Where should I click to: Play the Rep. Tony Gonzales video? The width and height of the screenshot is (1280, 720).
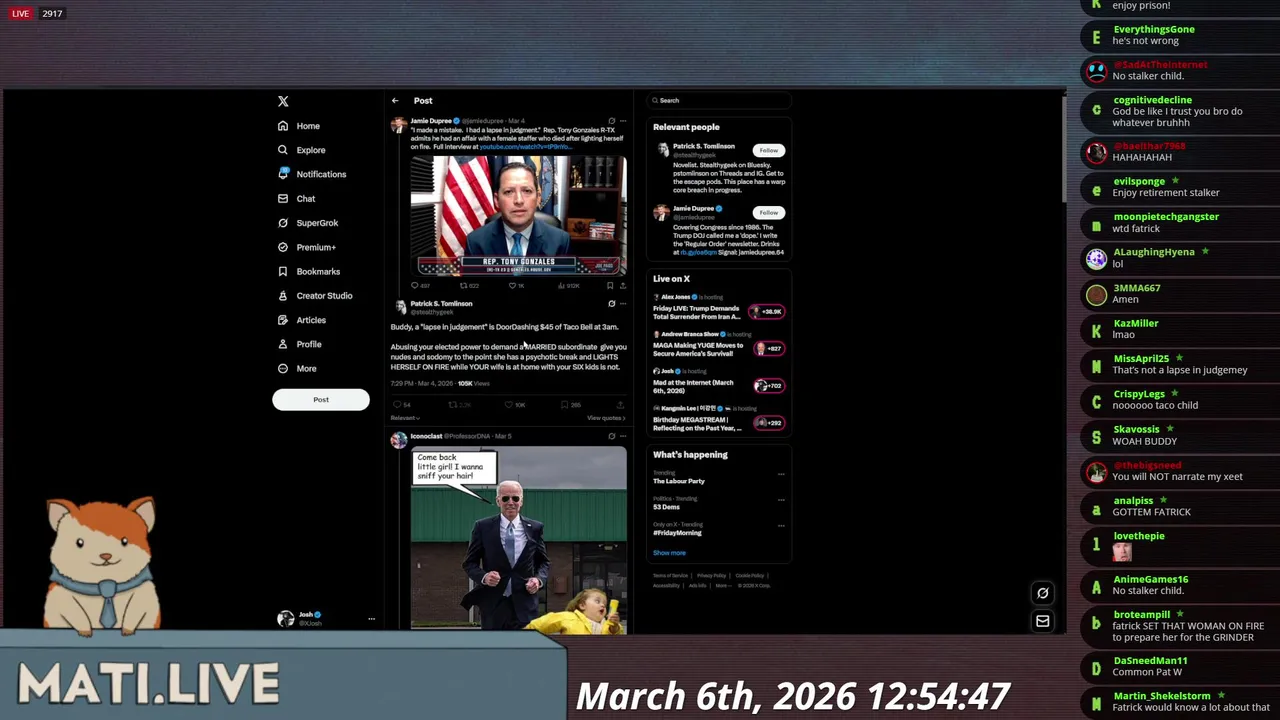coord(519,215)
